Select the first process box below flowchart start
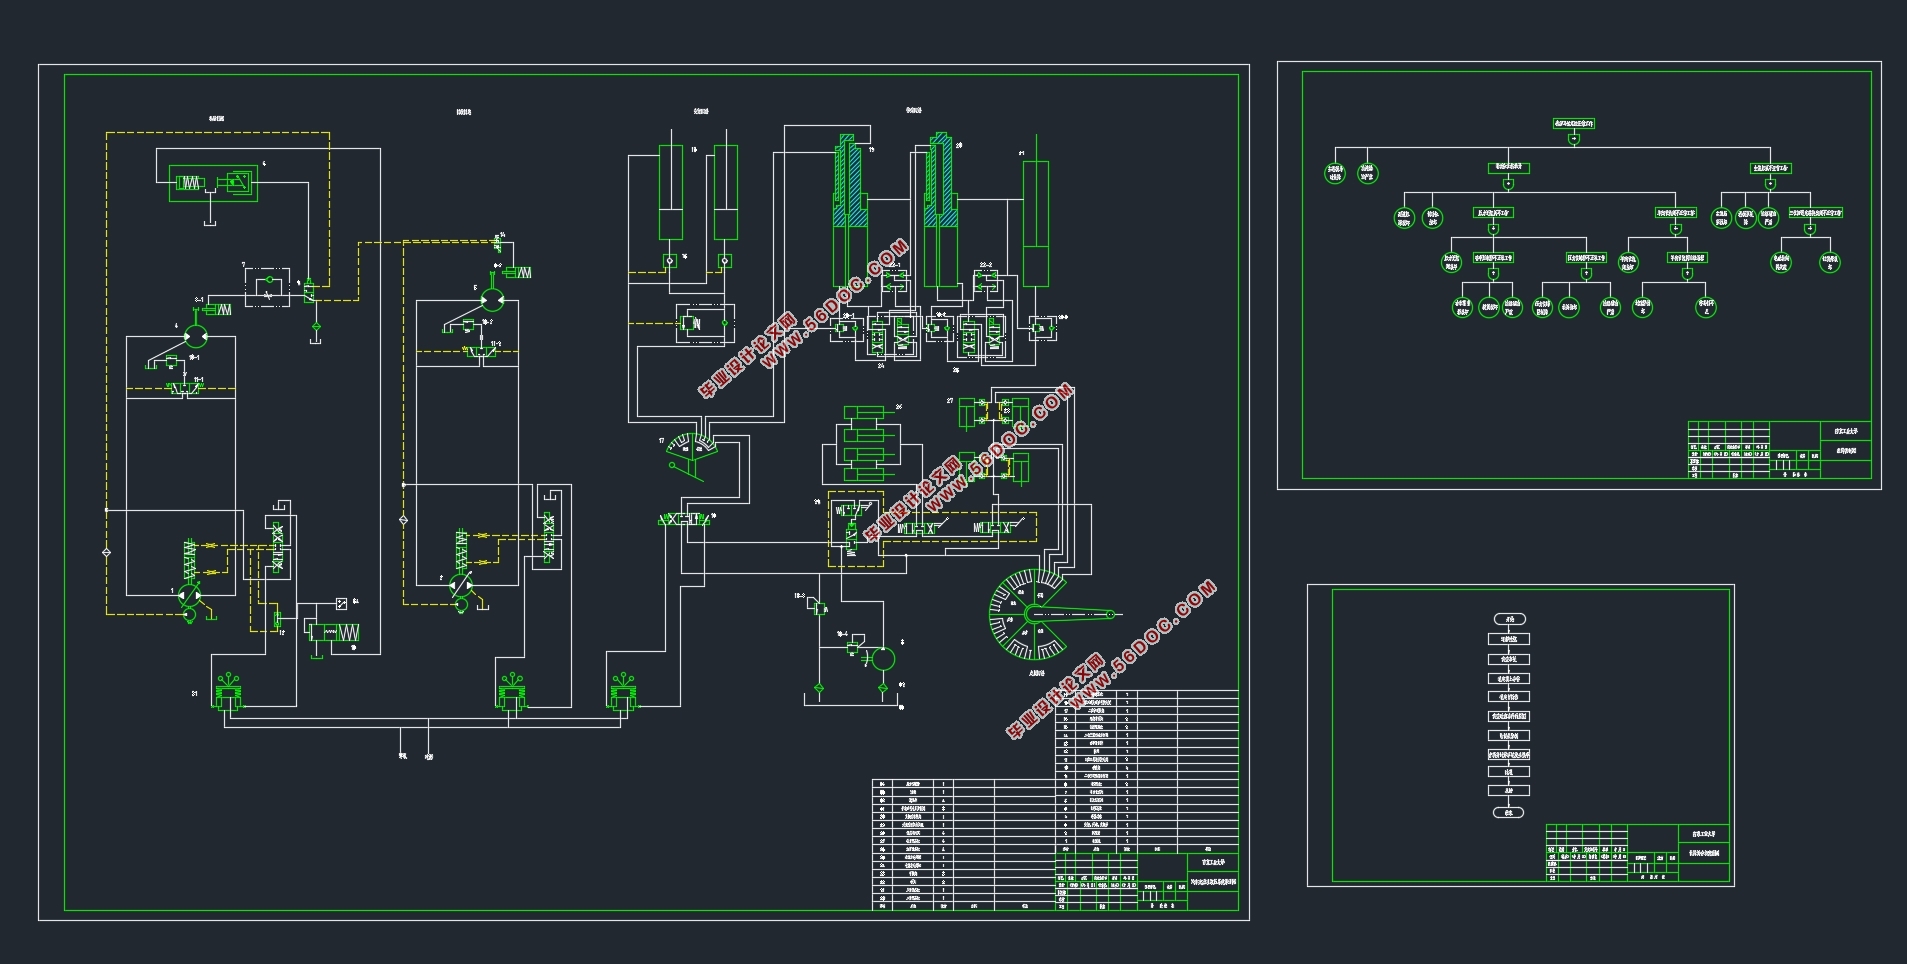 (1509, 639)
